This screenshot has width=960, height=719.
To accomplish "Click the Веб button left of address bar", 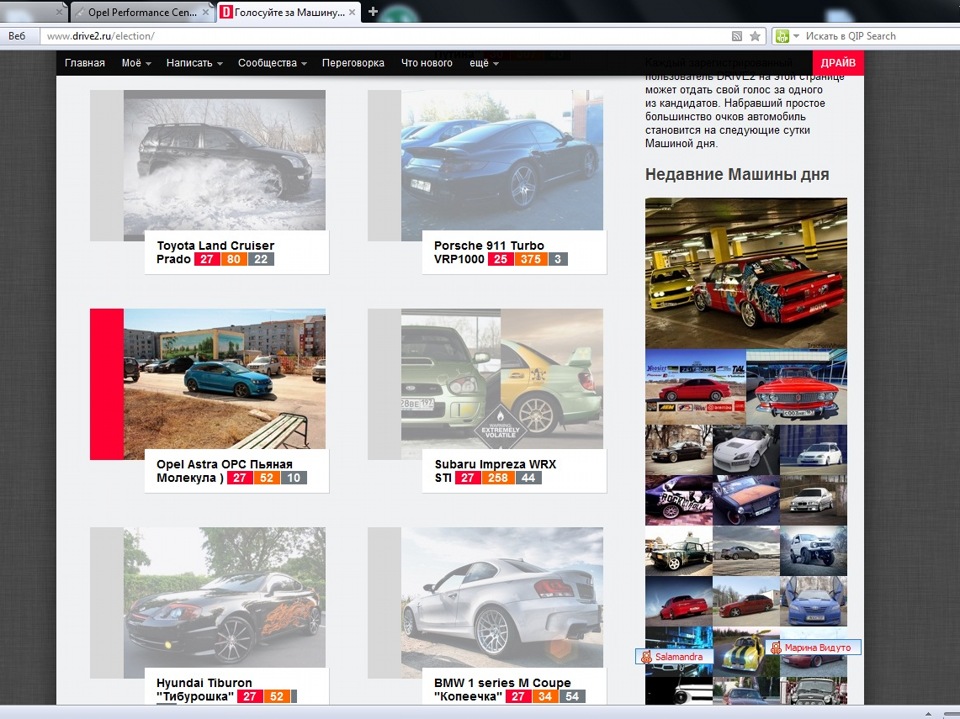I will click(17, 36).
